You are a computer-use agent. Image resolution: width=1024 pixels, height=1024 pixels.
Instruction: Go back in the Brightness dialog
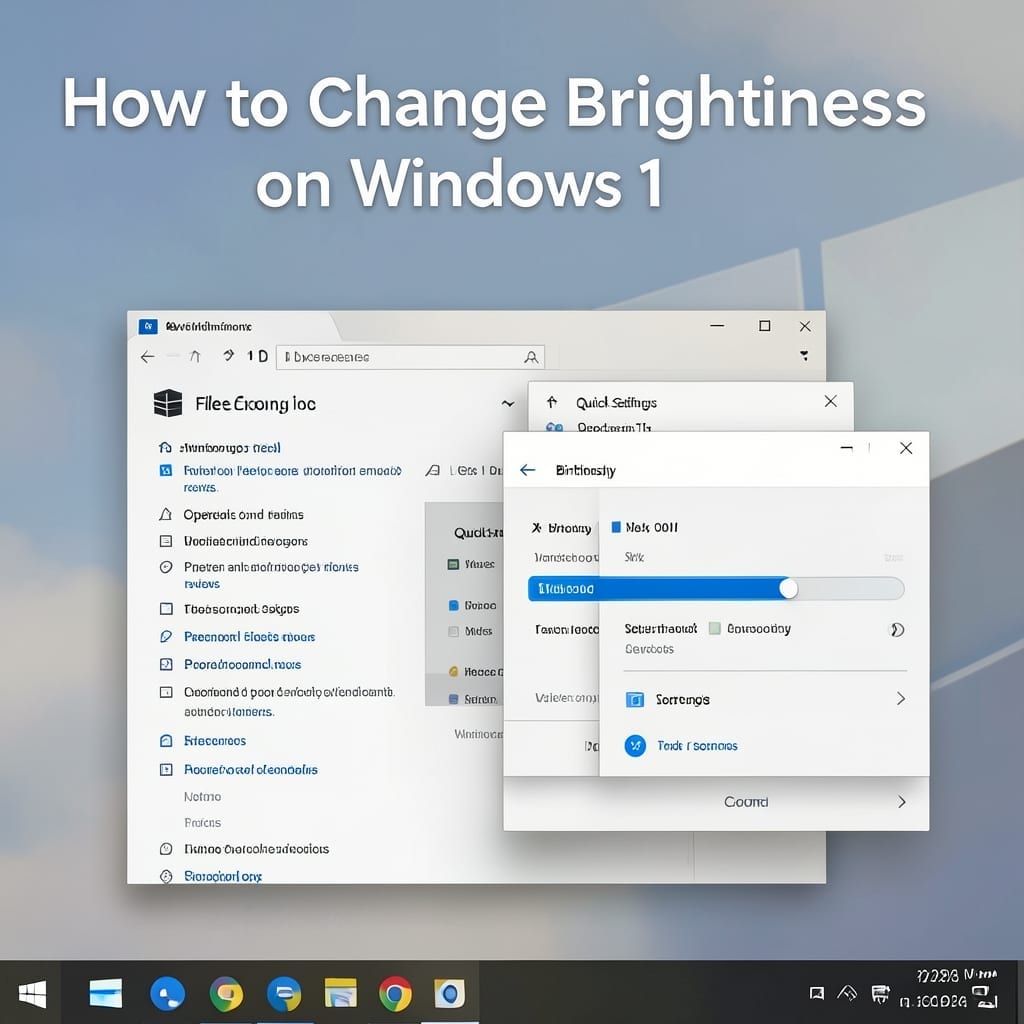click(x=528, y=470)
